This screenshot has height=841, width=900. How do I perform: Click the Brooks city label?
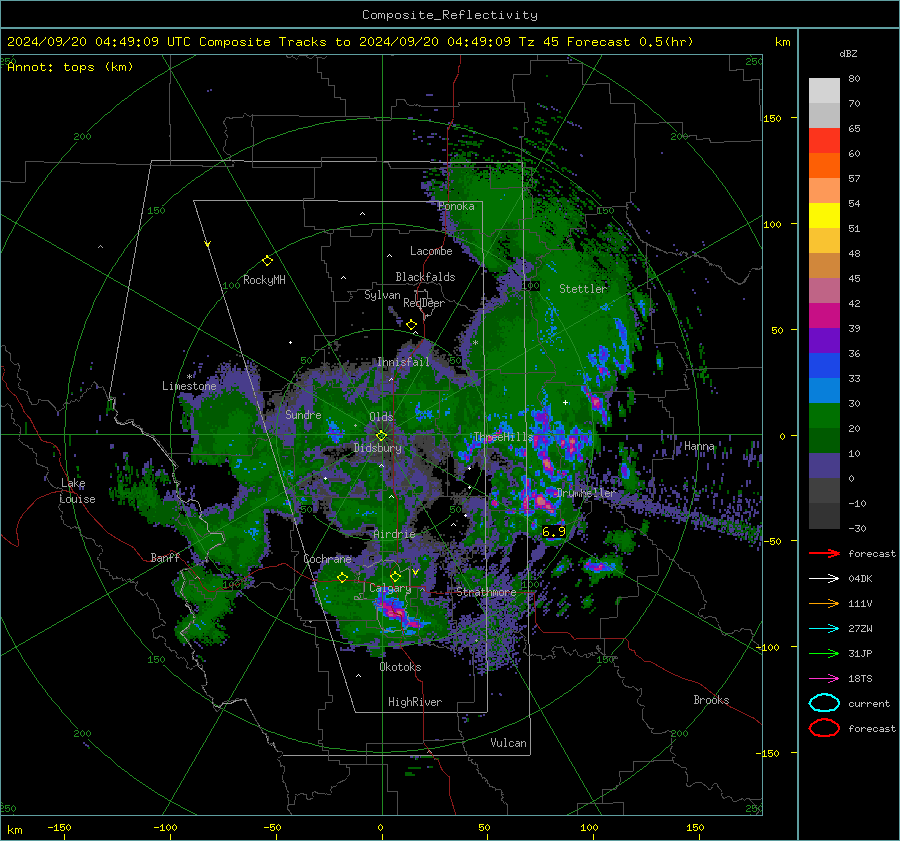click(x=711, y=700)
